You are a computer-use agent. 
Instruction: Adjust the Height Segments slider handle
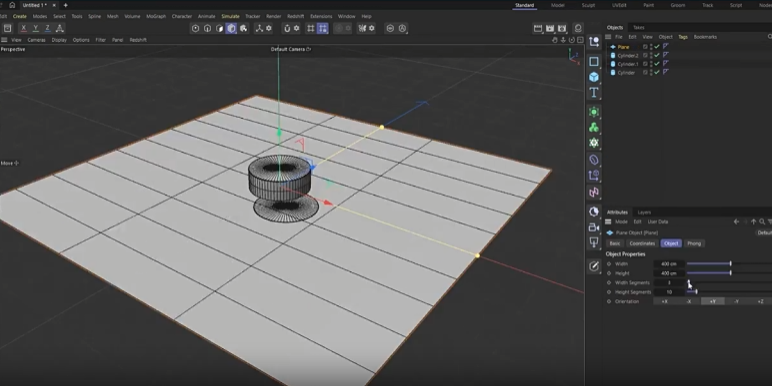pos(696,292)
